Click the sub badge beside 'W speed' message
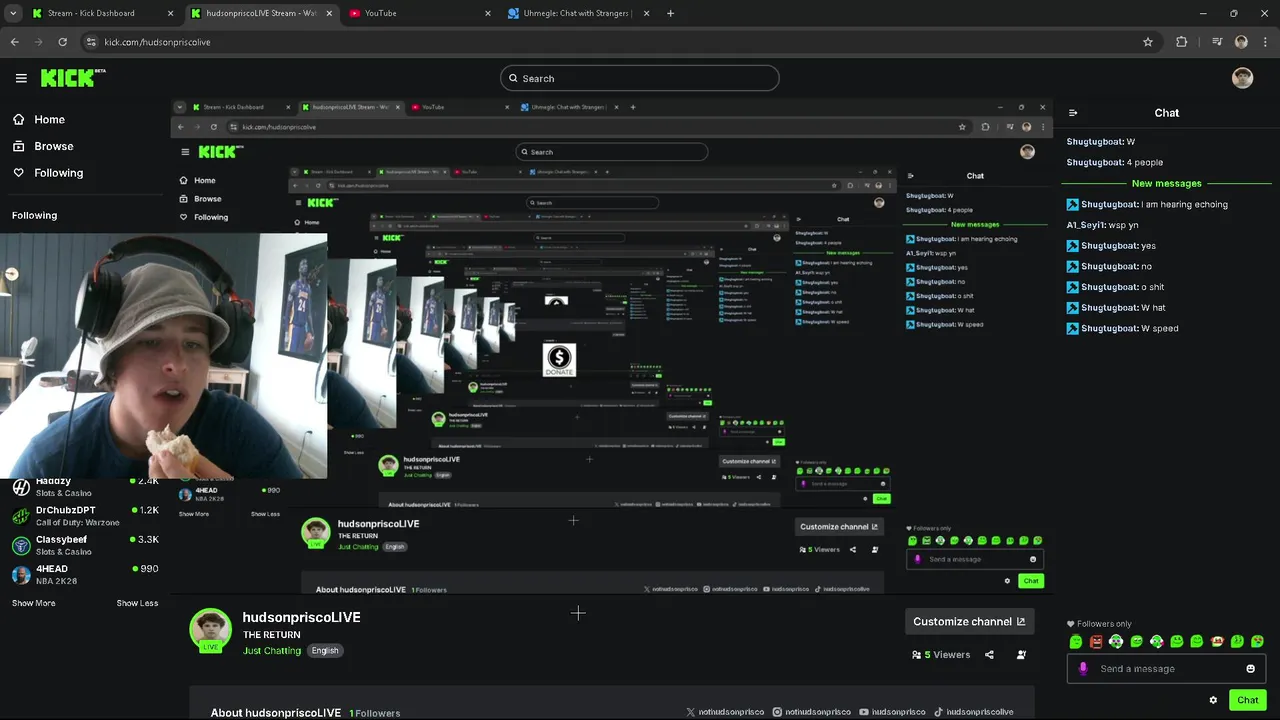 pos(1072,328)
